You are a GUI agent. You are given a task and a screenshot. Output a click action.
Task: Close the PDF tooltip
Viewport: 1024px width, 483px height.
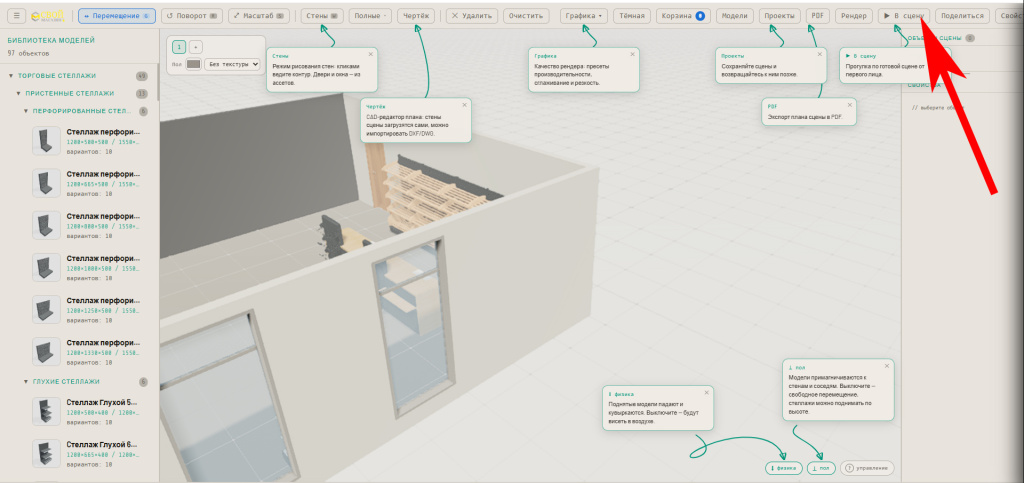tap(849, 104)
